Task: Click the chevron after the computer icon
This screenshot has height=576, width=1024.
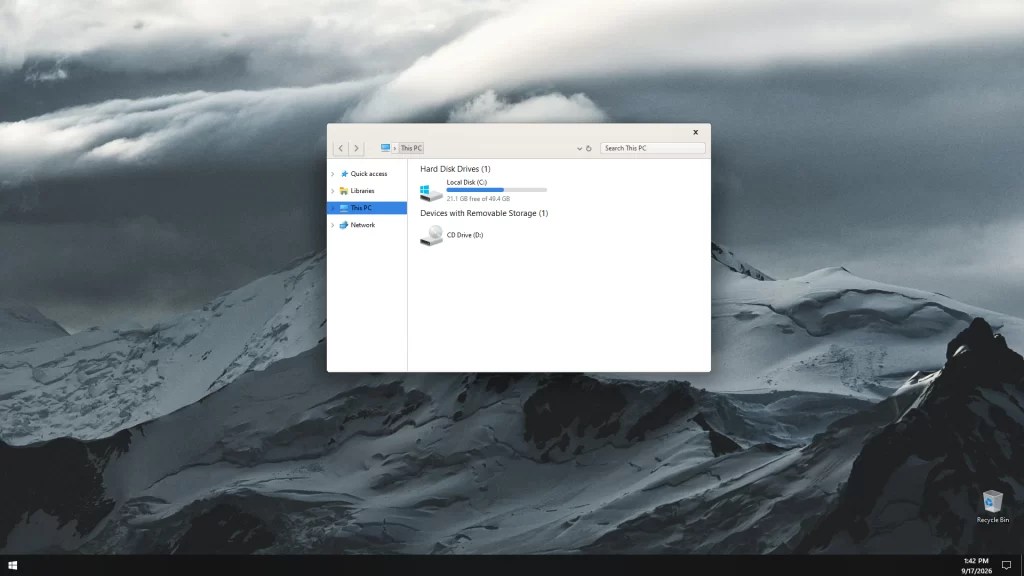Action: click(394, 148)
